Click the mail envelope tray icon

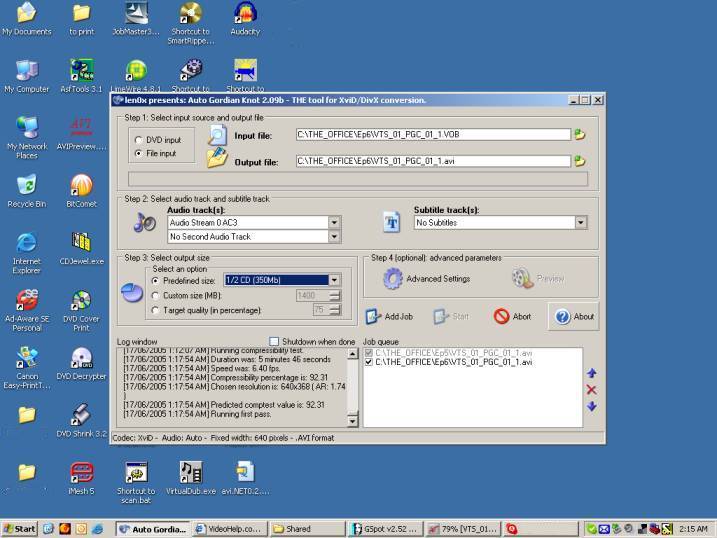(604, 529)
